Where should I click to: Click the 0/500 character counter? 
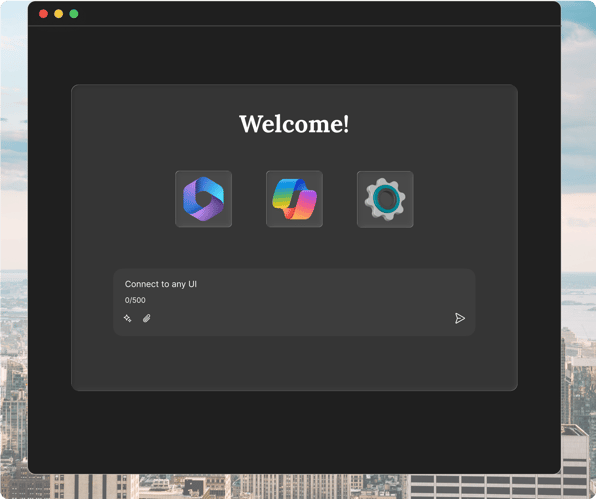(135, 300)
